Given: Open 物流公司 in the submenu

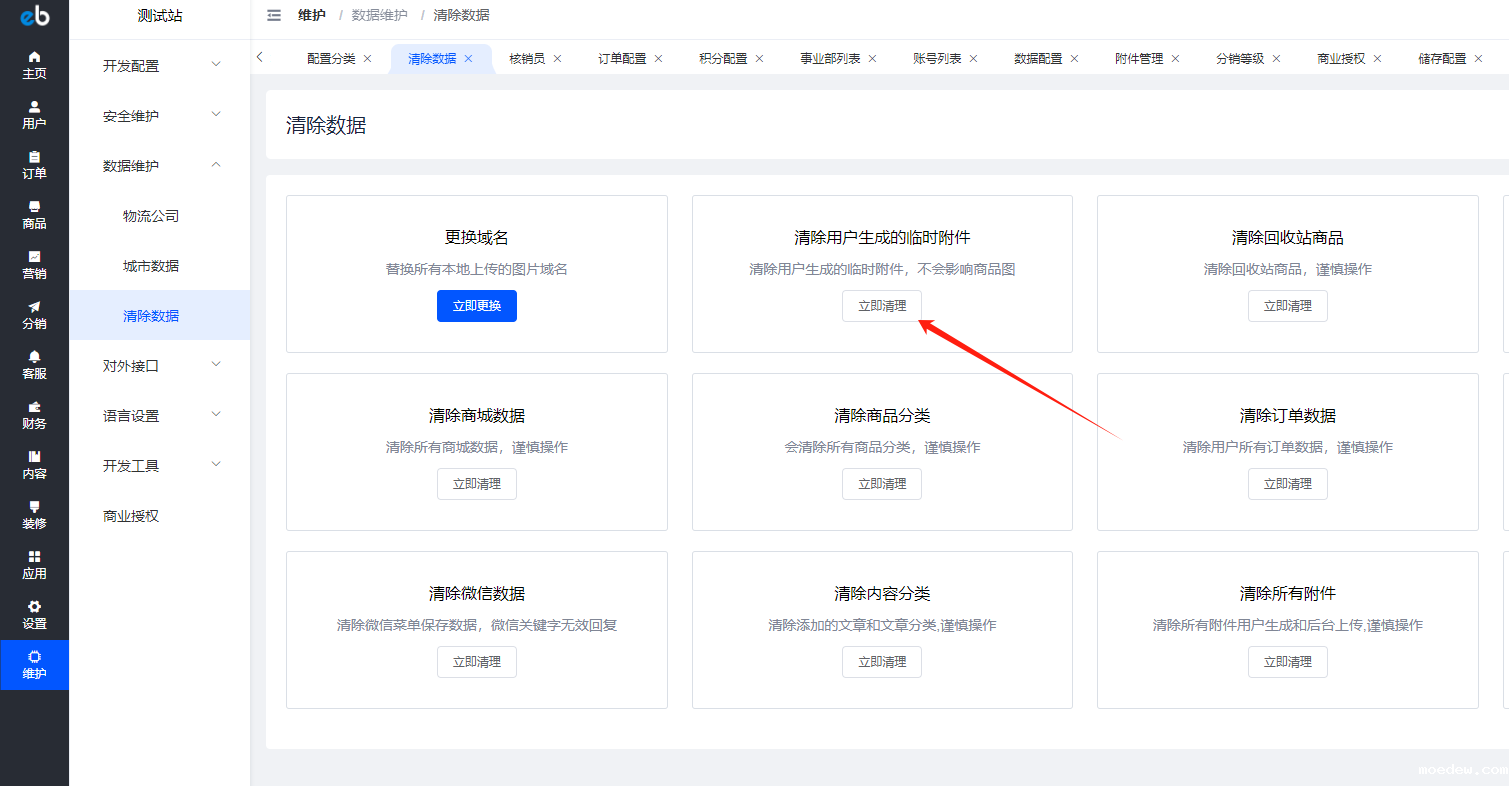Looking at the screenshot, I should (151, 216).
